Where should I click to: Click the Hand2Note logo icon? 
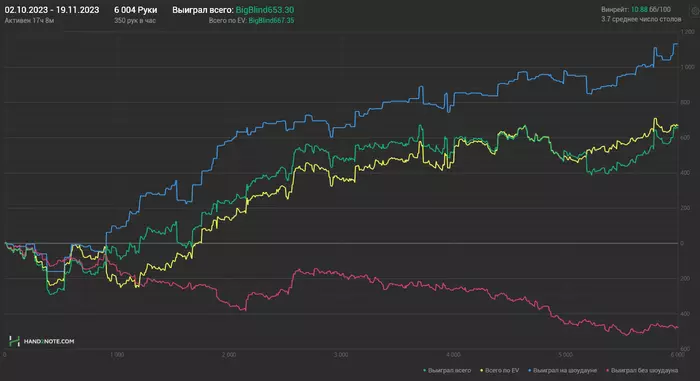coord(14,341)
